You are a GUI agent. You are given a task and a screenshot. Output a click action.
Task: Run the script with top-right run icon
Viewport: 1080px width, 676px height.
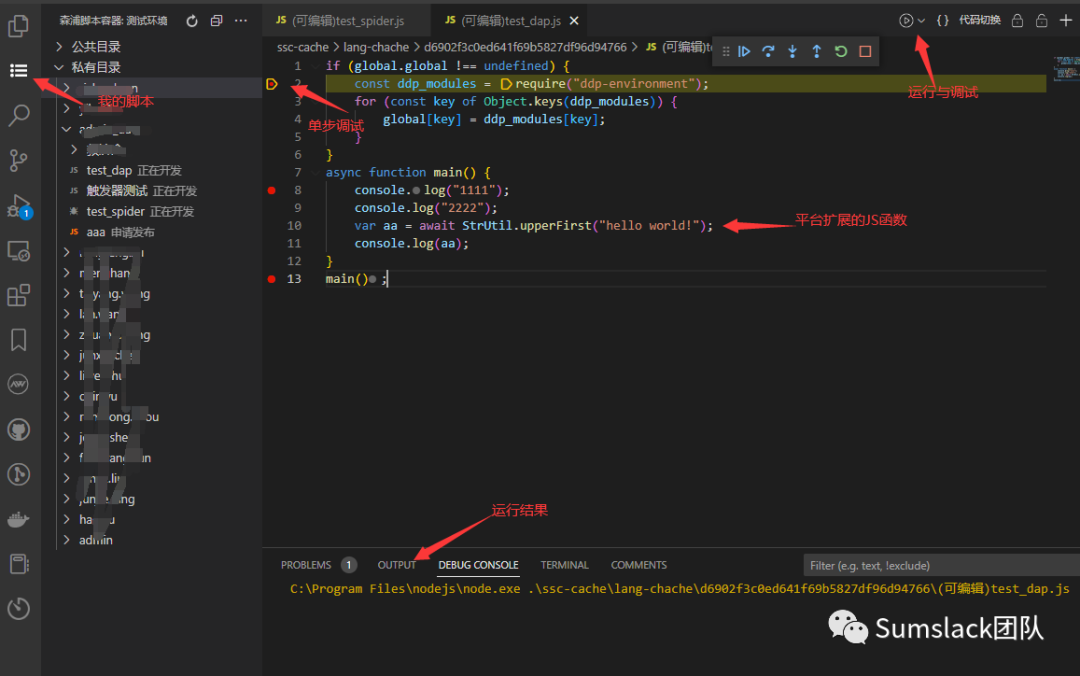pyautogui.click(x=906, y=21)
